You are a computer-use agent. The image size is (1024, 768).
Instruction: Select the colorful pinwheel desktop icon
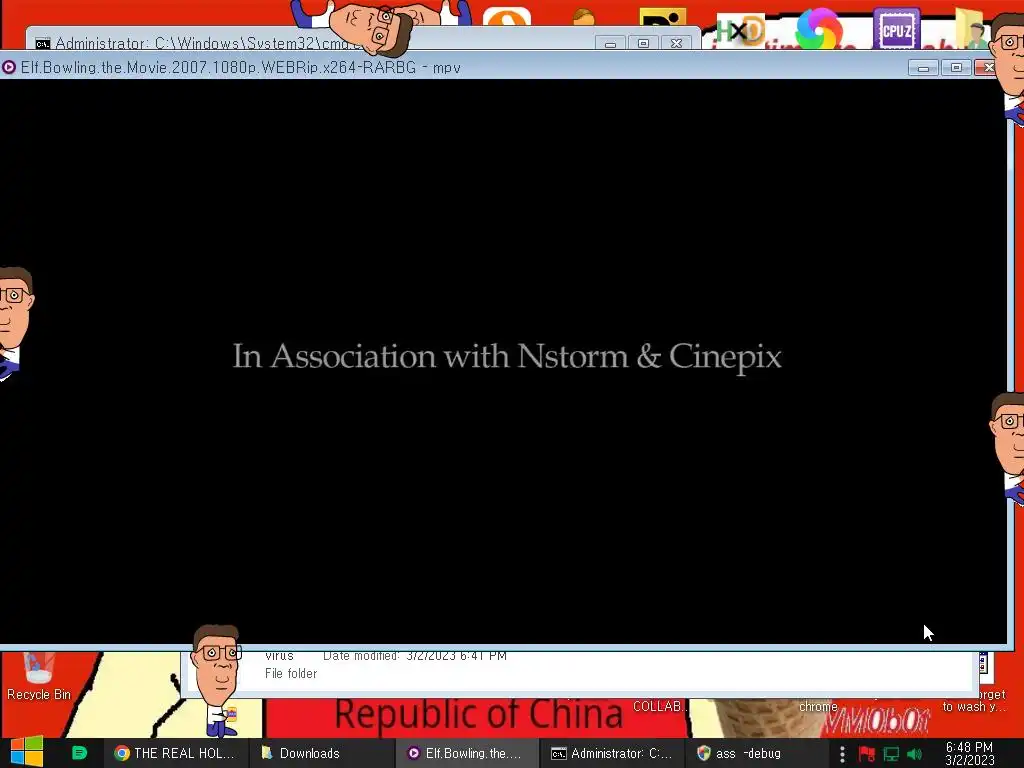819,29
